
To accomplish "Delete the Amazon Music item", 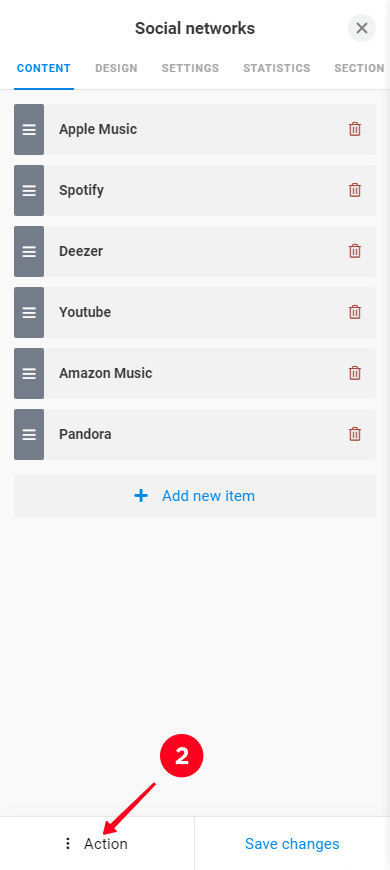I will pyautogui.click(x=354, y=373).
